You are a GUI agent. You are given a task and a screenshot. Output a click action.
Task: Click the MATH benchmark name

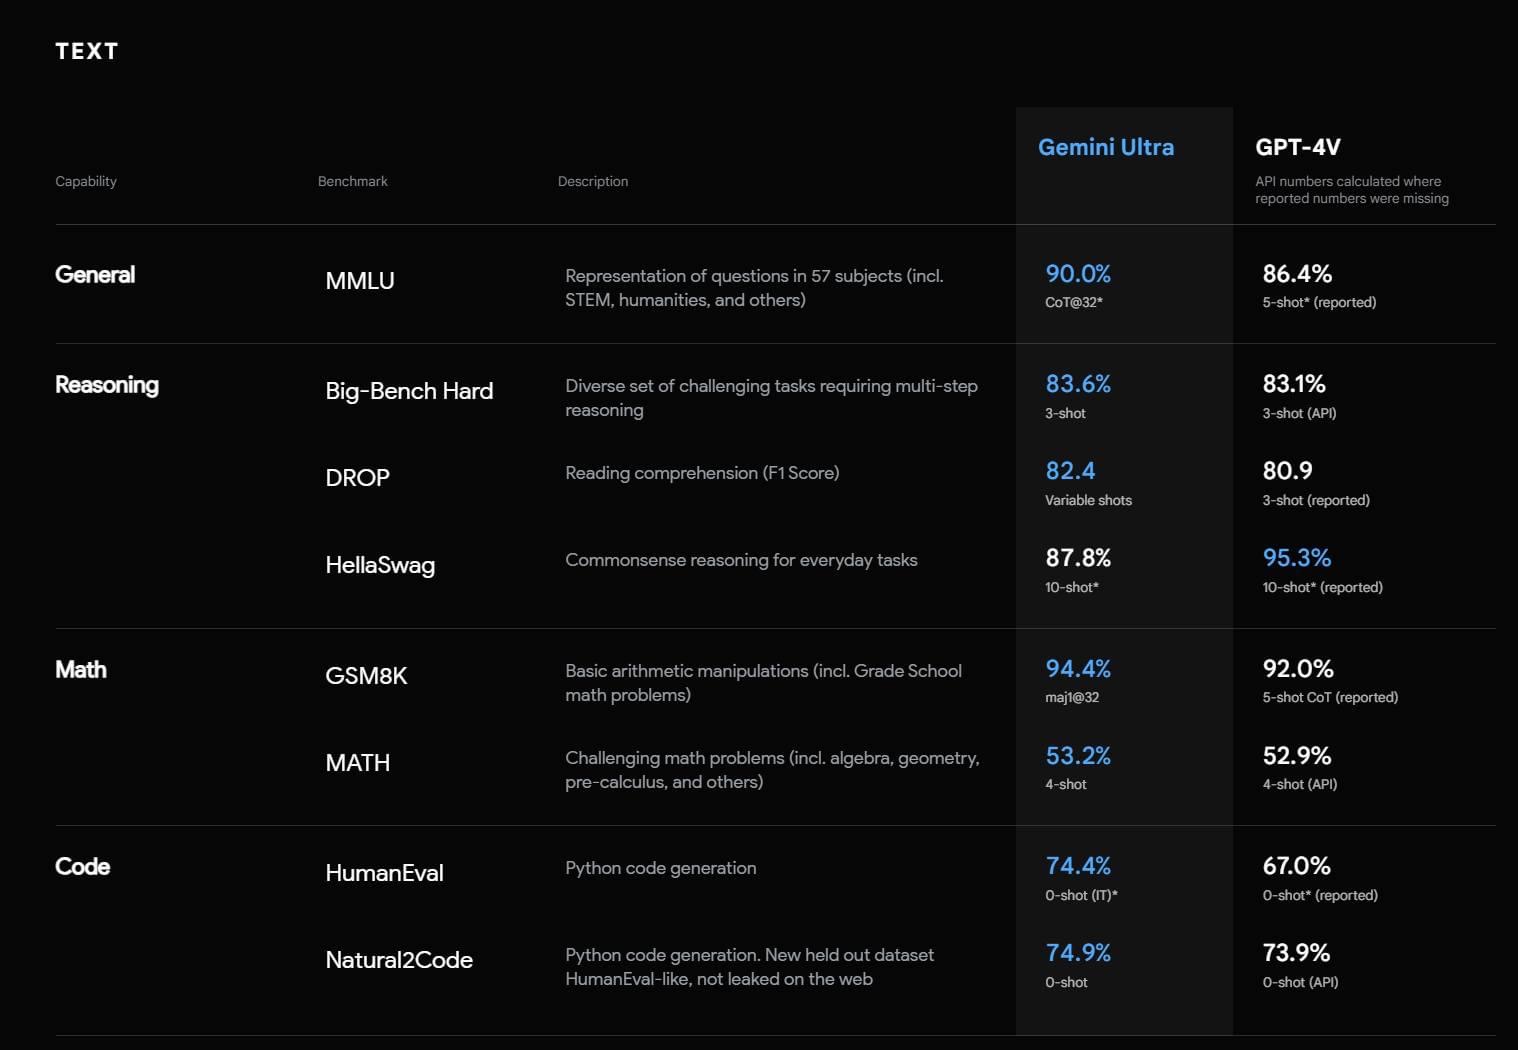pyautogui.click(x=358, y=763)
